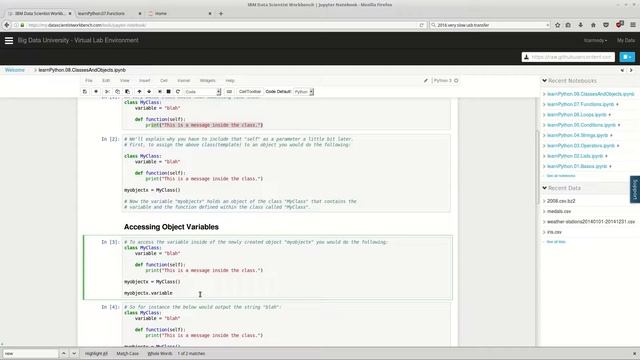The width and height of the screenshot is (640, 360).
Task: Click the copy cell icon
Action: [118, 92]
